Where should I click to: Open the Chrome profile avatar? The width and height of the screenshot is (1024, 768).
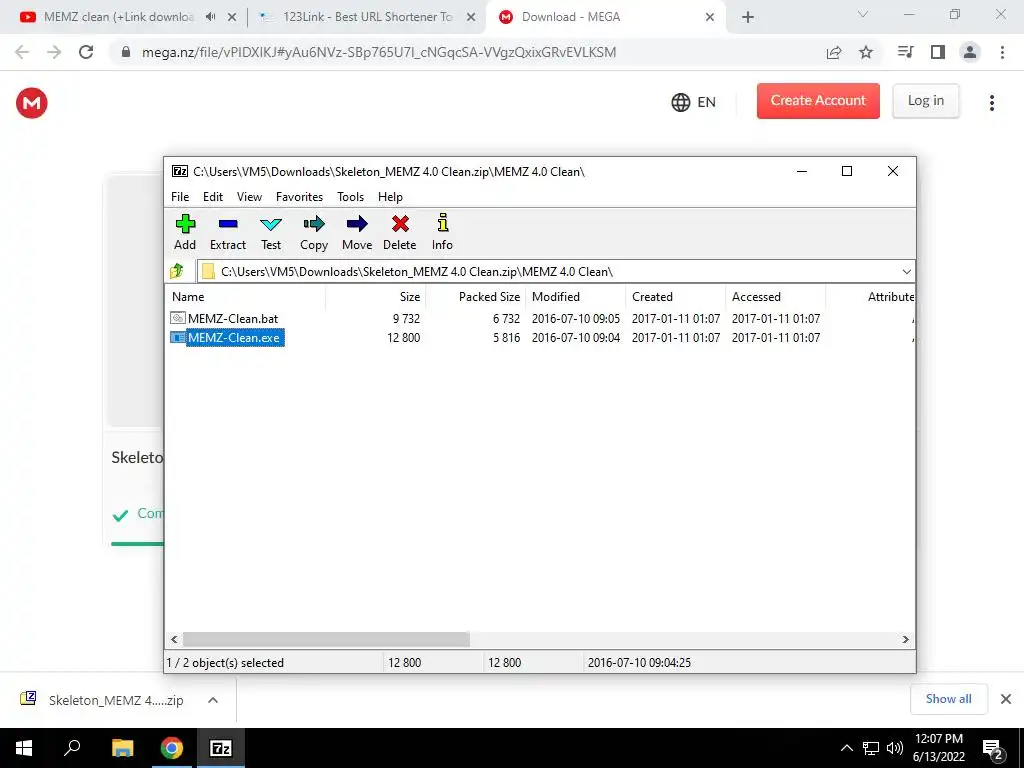click(970, 52)
